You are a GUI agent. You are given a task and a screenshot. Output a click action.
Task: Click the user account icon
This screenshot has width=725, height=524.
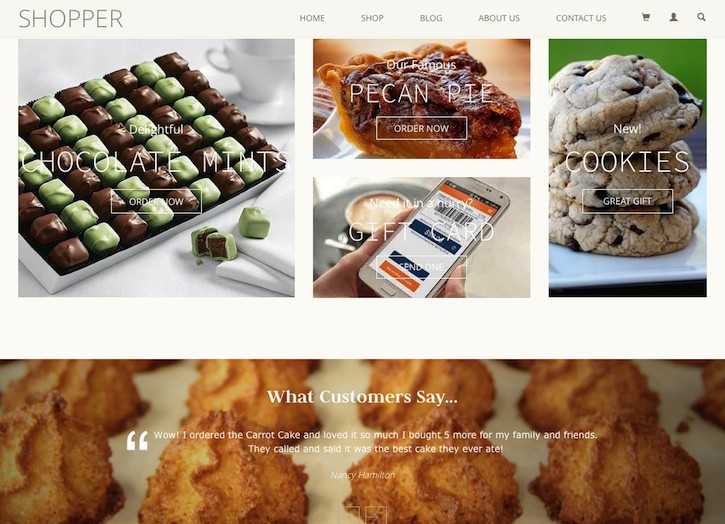point(674,18)
